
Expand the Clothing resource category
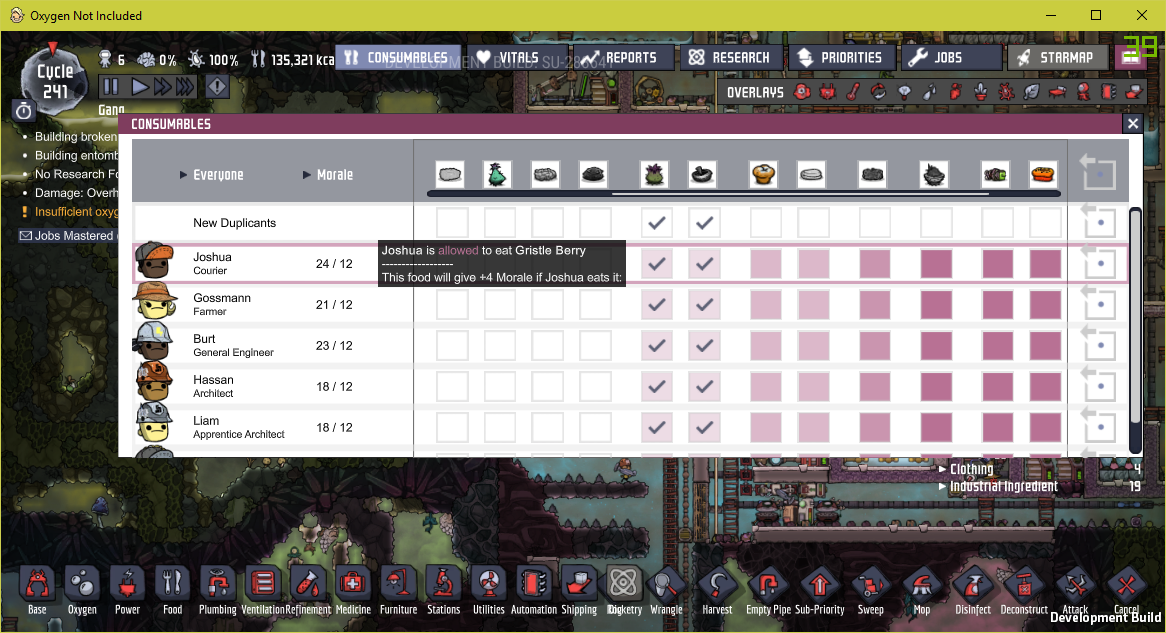click(966, 469)
